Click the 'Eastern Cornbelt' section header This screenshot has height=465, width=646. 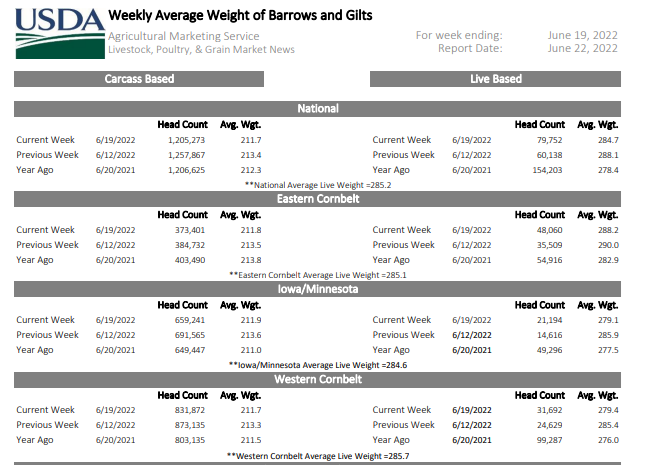[318, 199]
